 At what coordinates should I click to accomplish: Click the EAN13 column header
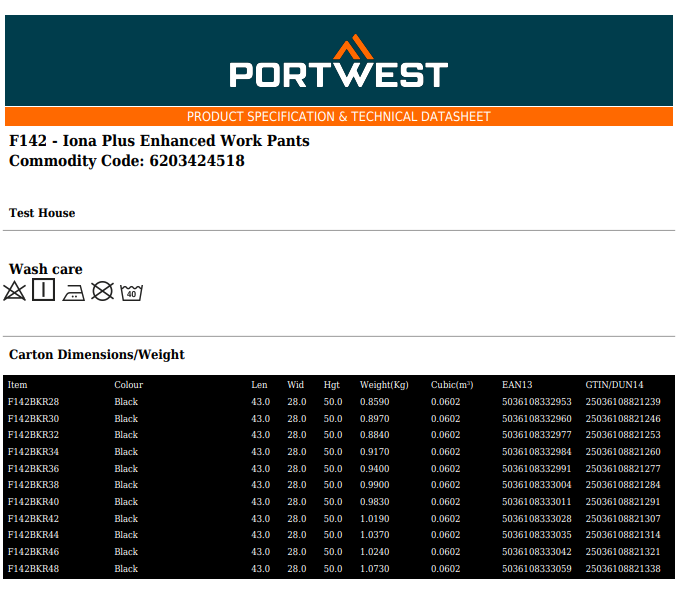(x=517, y=385)
